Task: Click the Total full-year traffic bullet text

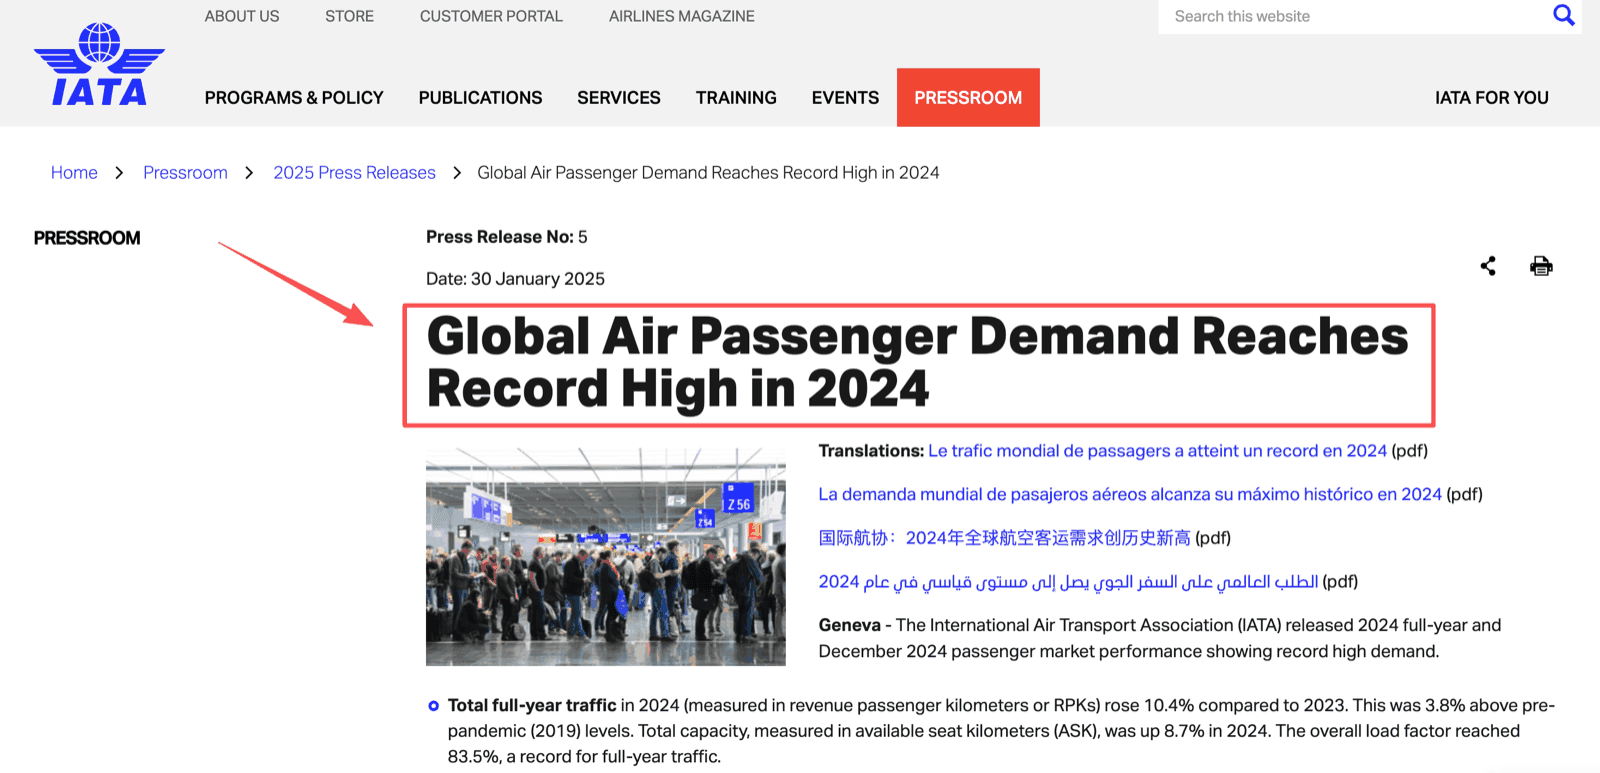Action: pyautogui.click(x=1000, y=731)
